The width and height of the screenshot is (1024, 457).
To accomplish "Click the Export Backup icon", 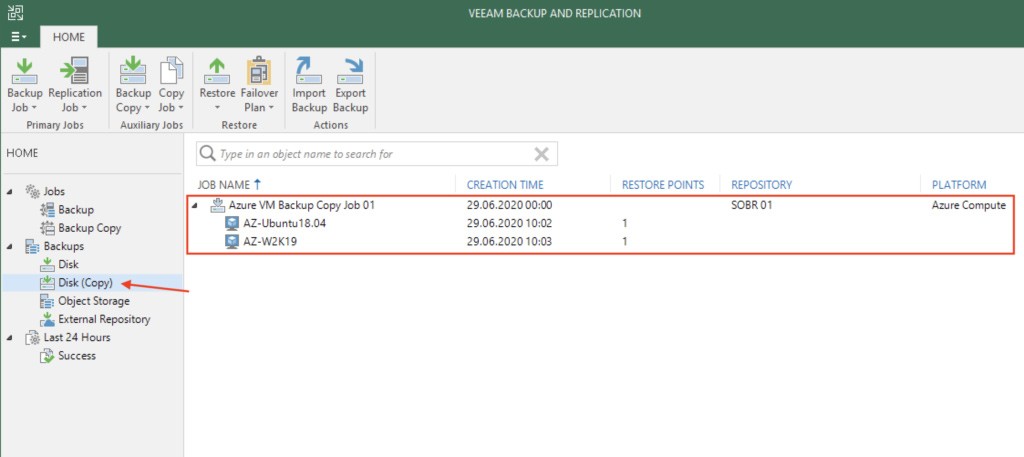I will (350, 71).
